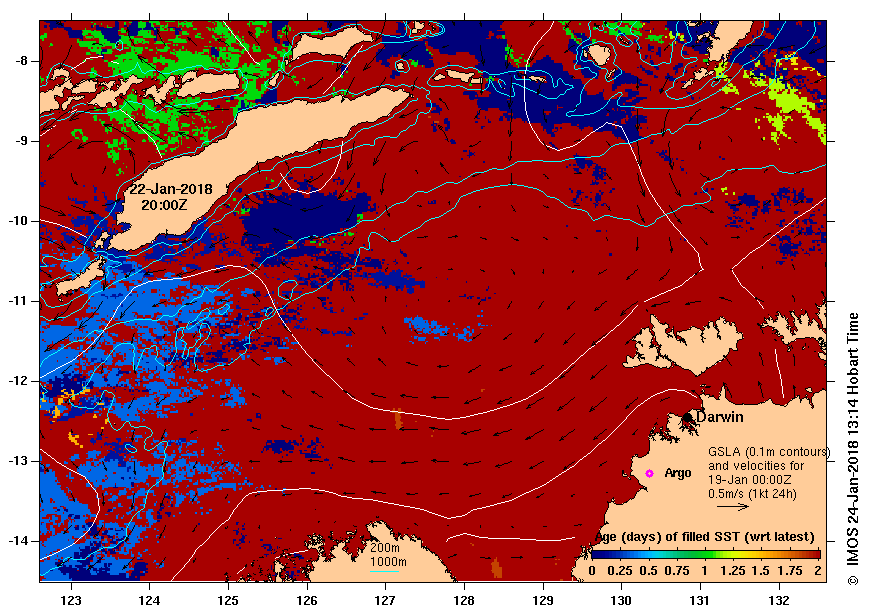Click the latitude axis label -11
This screenshot has height=616, width=869.
pos(19,301)
